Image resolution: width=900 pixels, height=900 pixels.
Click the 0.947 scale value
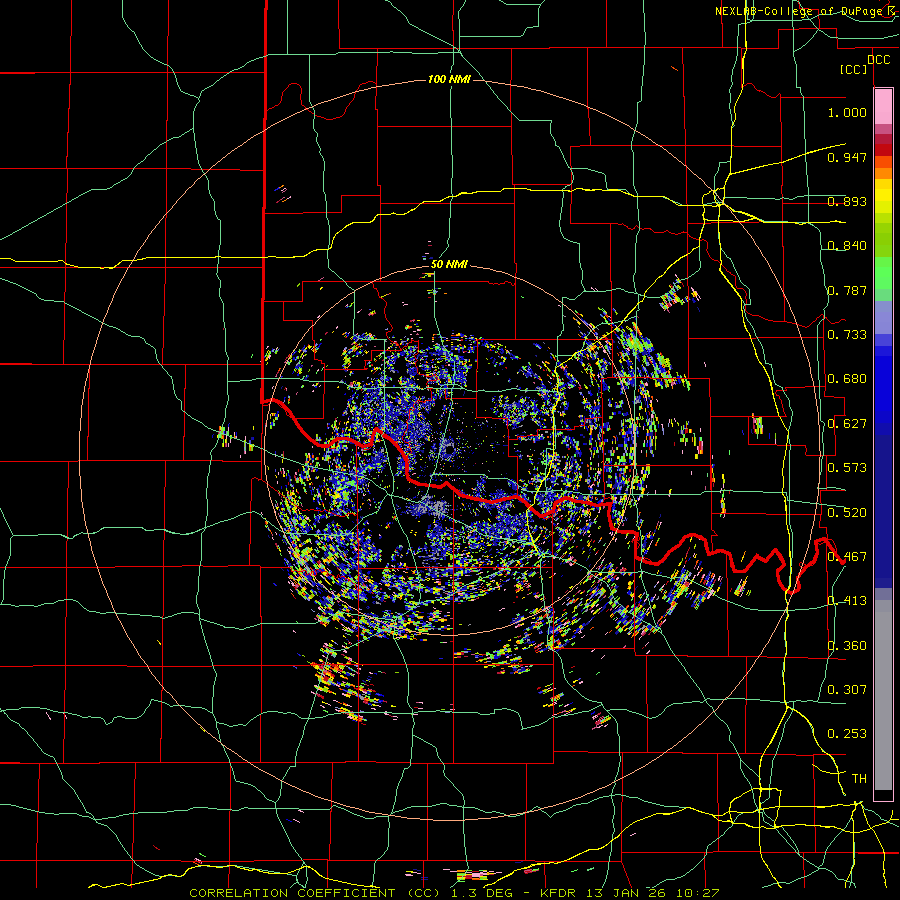click(x=847, y=157)
